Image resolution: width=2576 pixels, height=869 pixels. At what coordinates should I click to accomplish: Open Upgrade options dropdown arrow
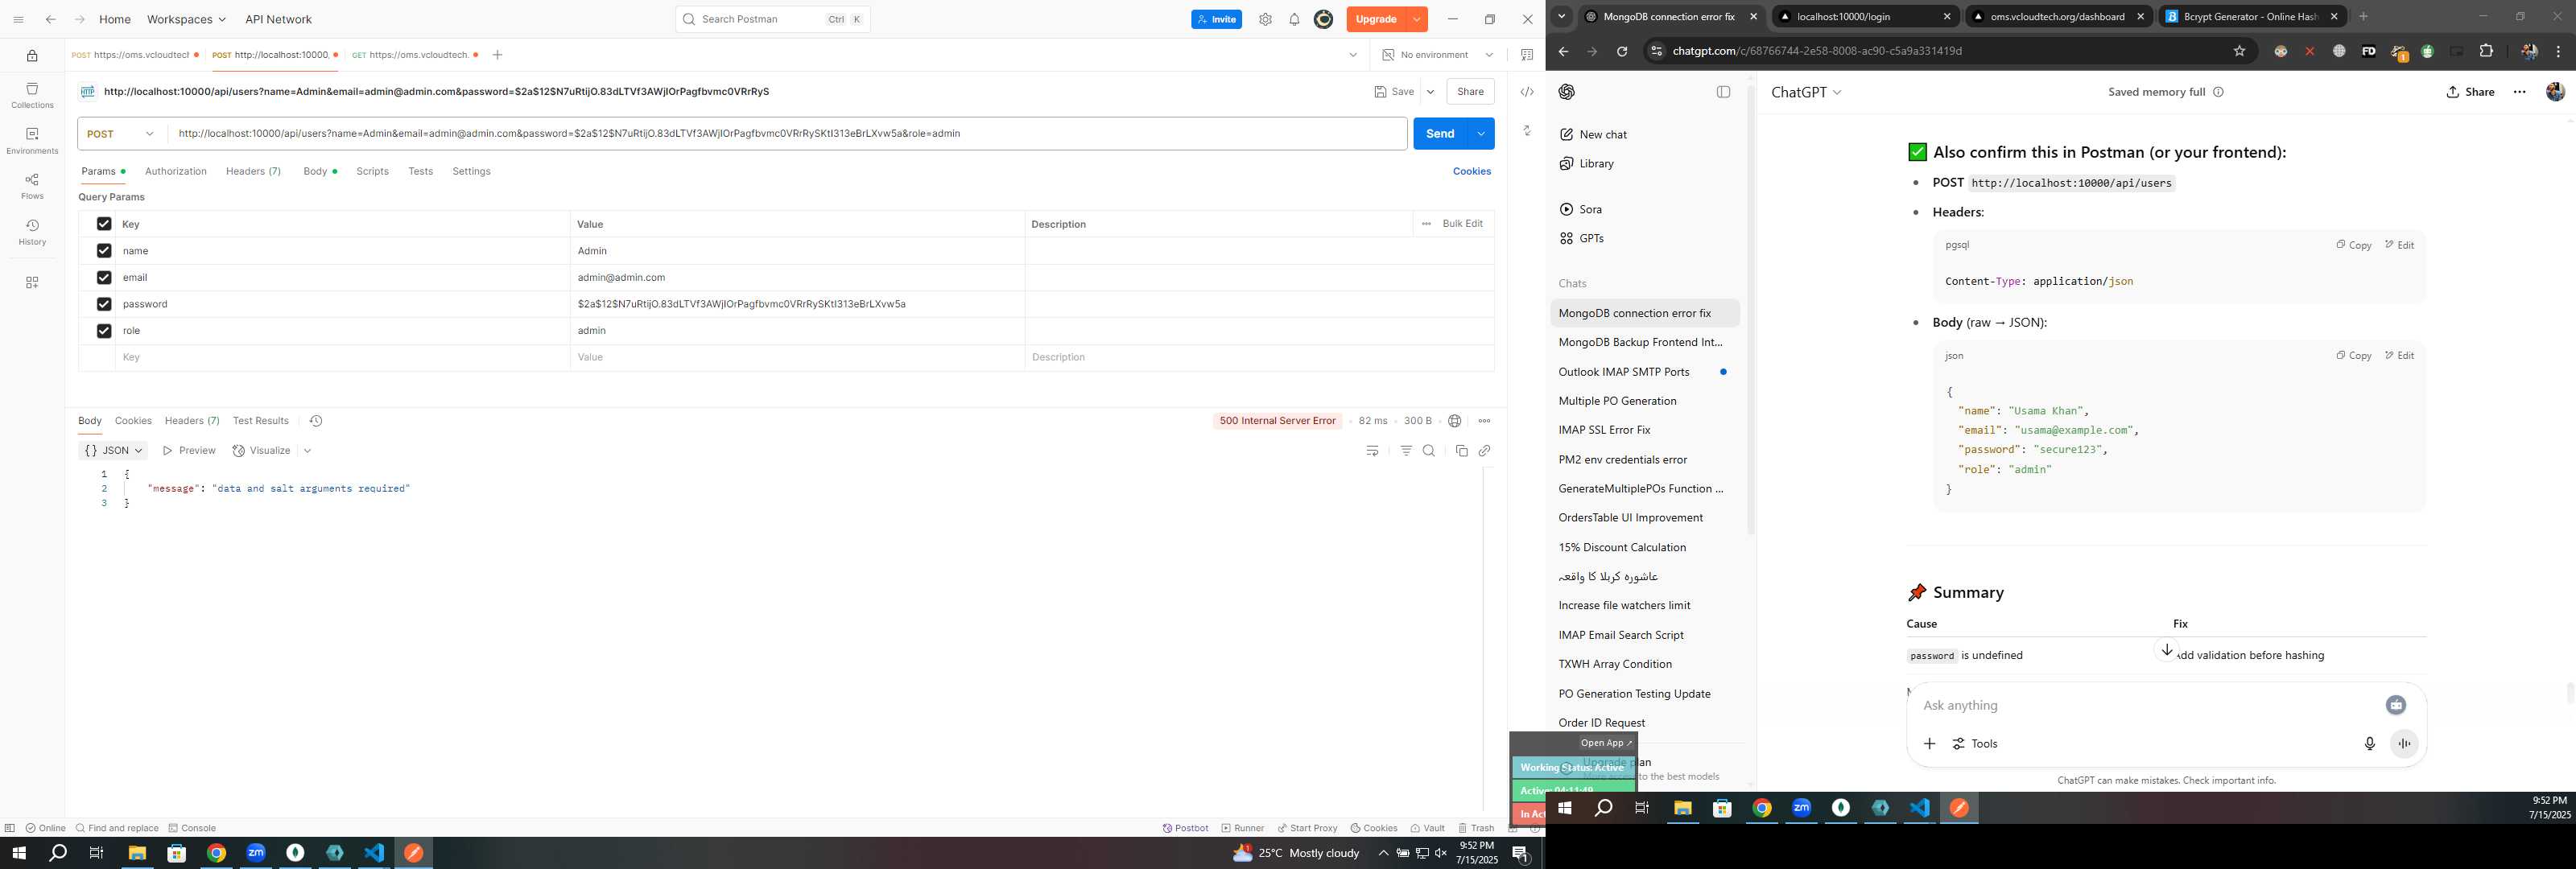click(x=1417, y=19)
